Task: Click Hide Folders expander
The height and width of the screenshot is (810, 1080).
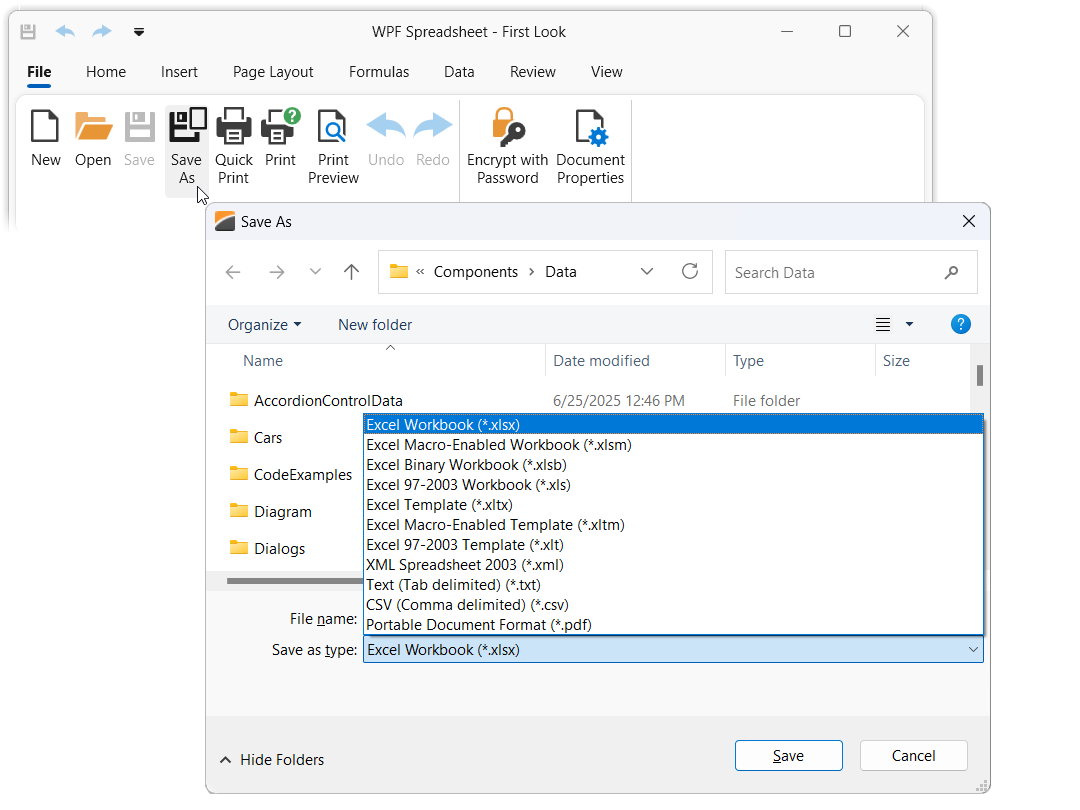Action: [x=272, y=760]
